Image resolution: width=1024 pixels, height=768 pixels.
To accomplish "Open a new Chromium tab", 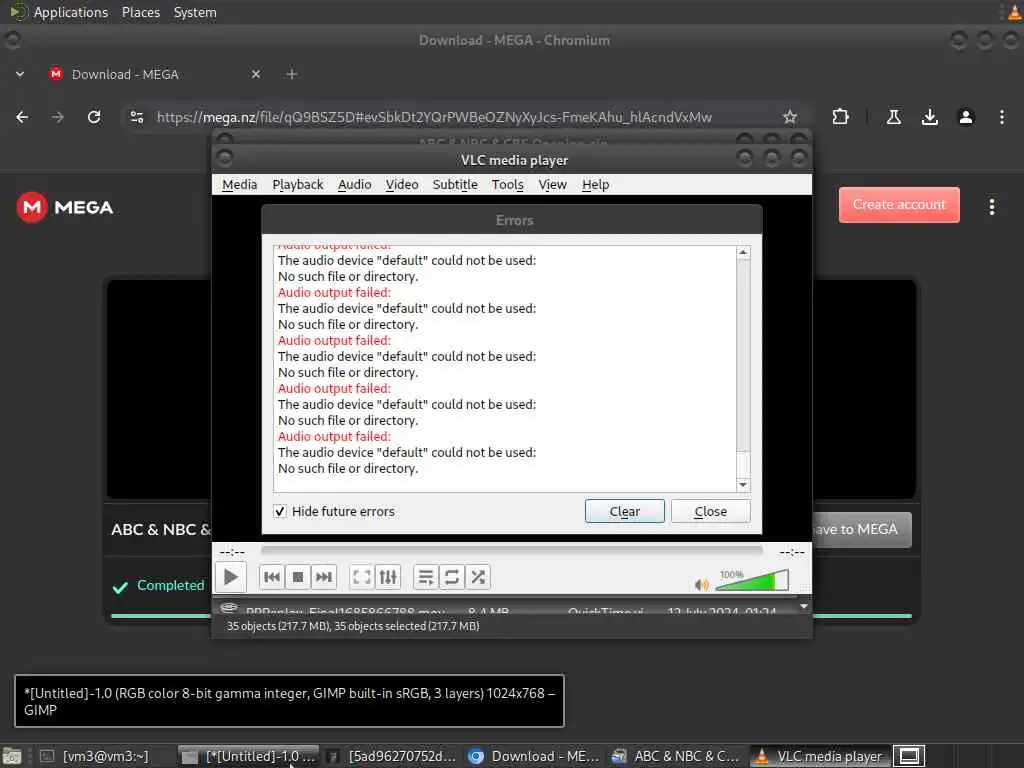I will click(x=292, y=74).
